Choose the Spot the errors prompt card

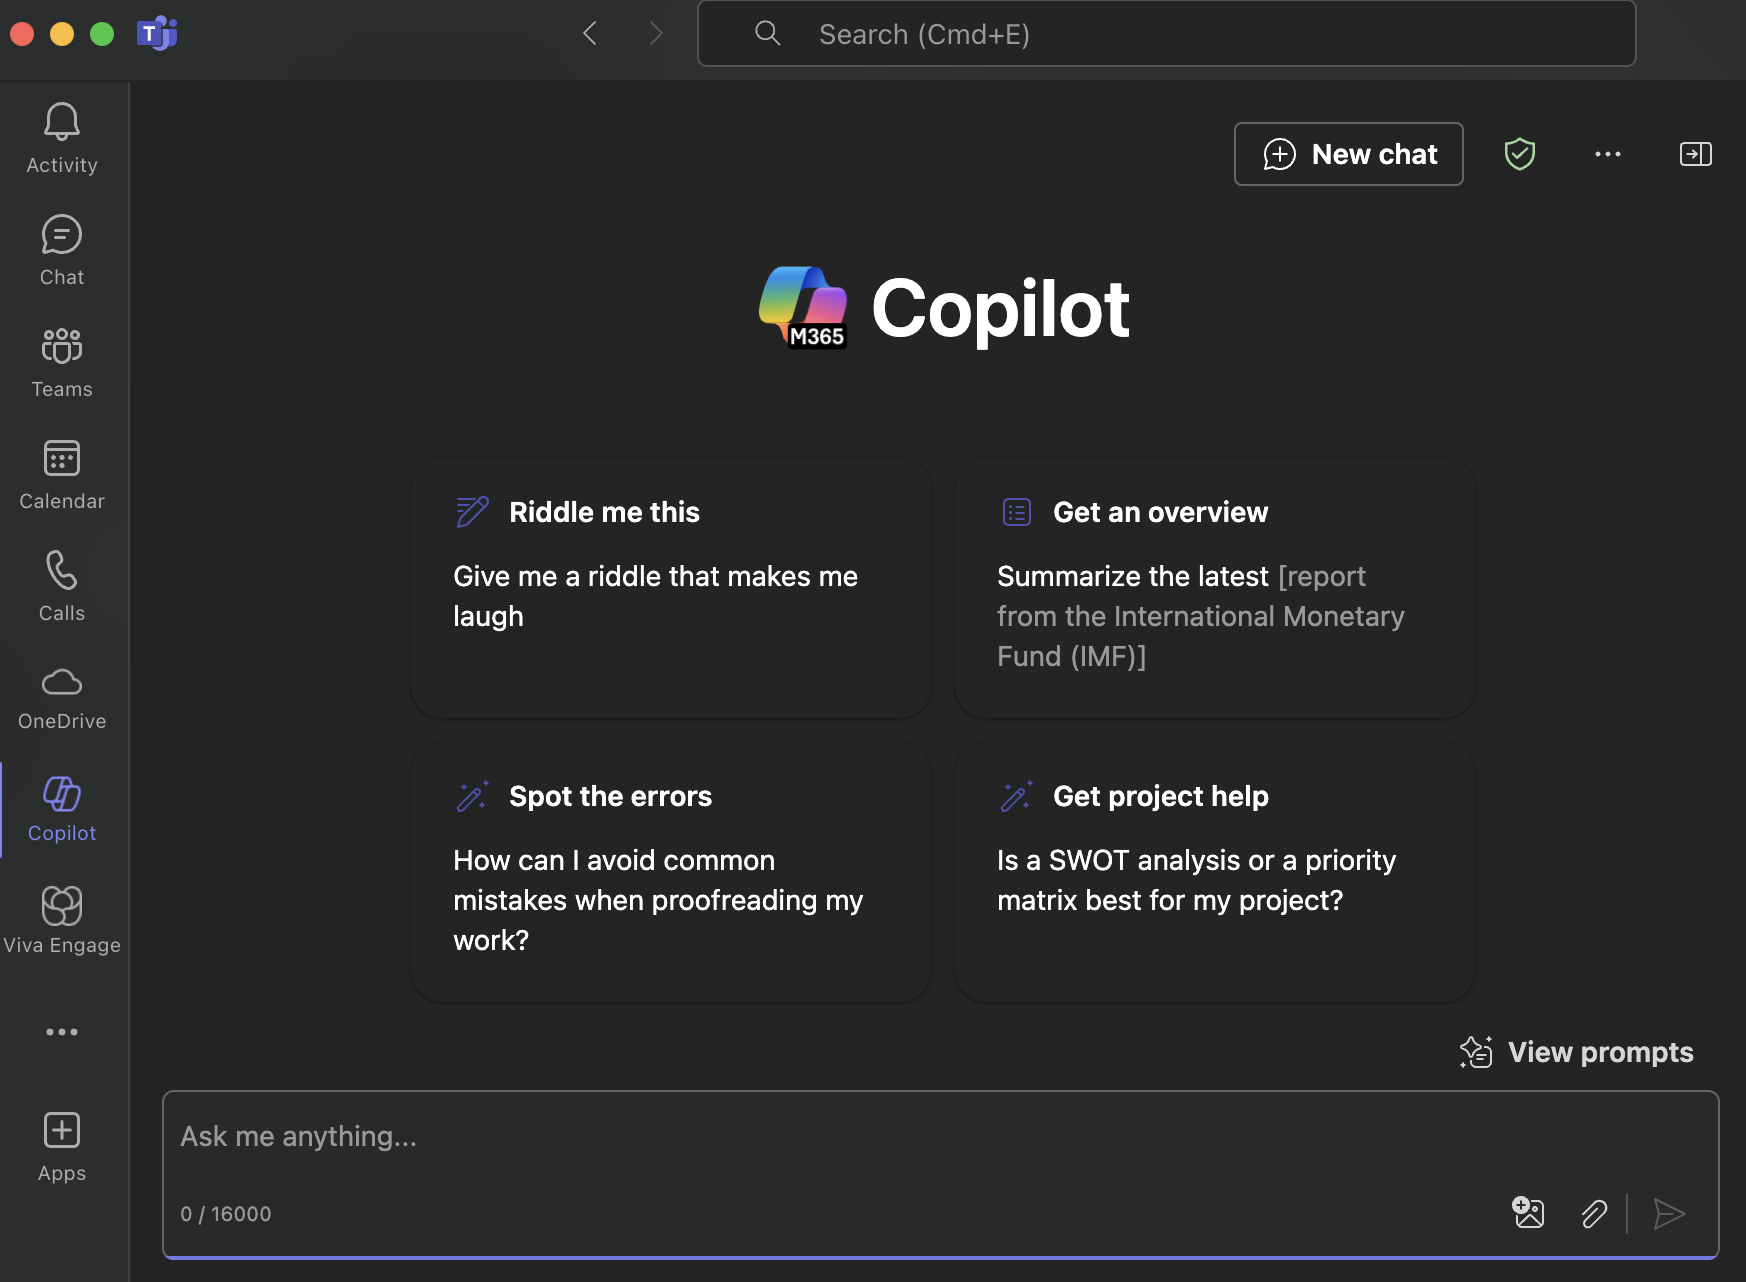point(671,872)
